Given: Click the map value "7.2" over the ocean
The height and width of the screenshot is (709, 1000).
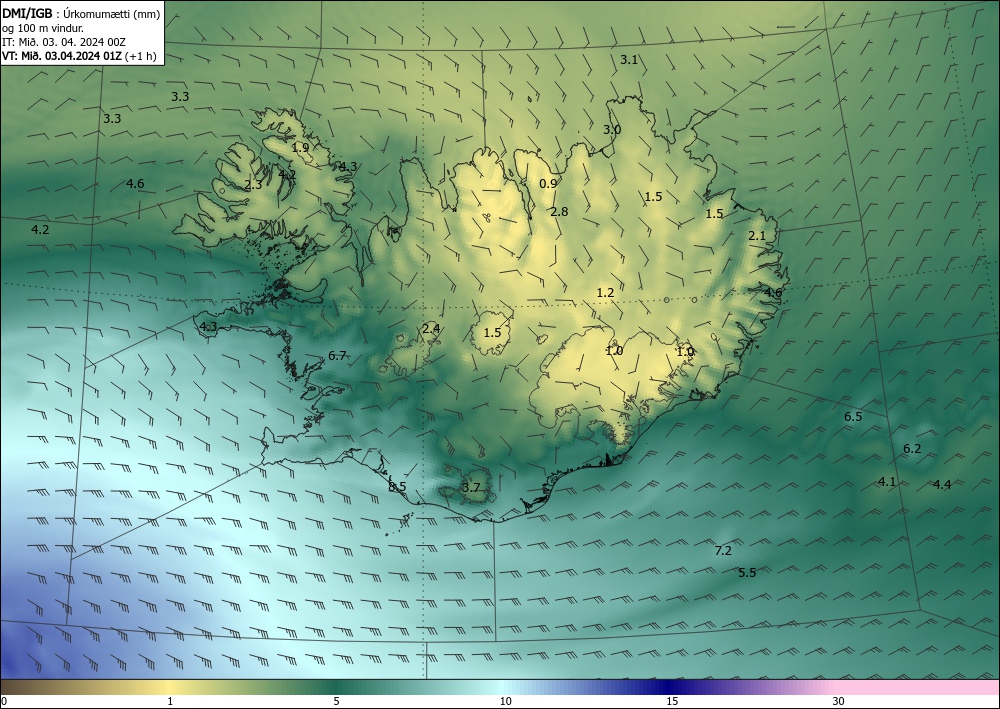Looking at the screenshot, I should click(723, 551).
